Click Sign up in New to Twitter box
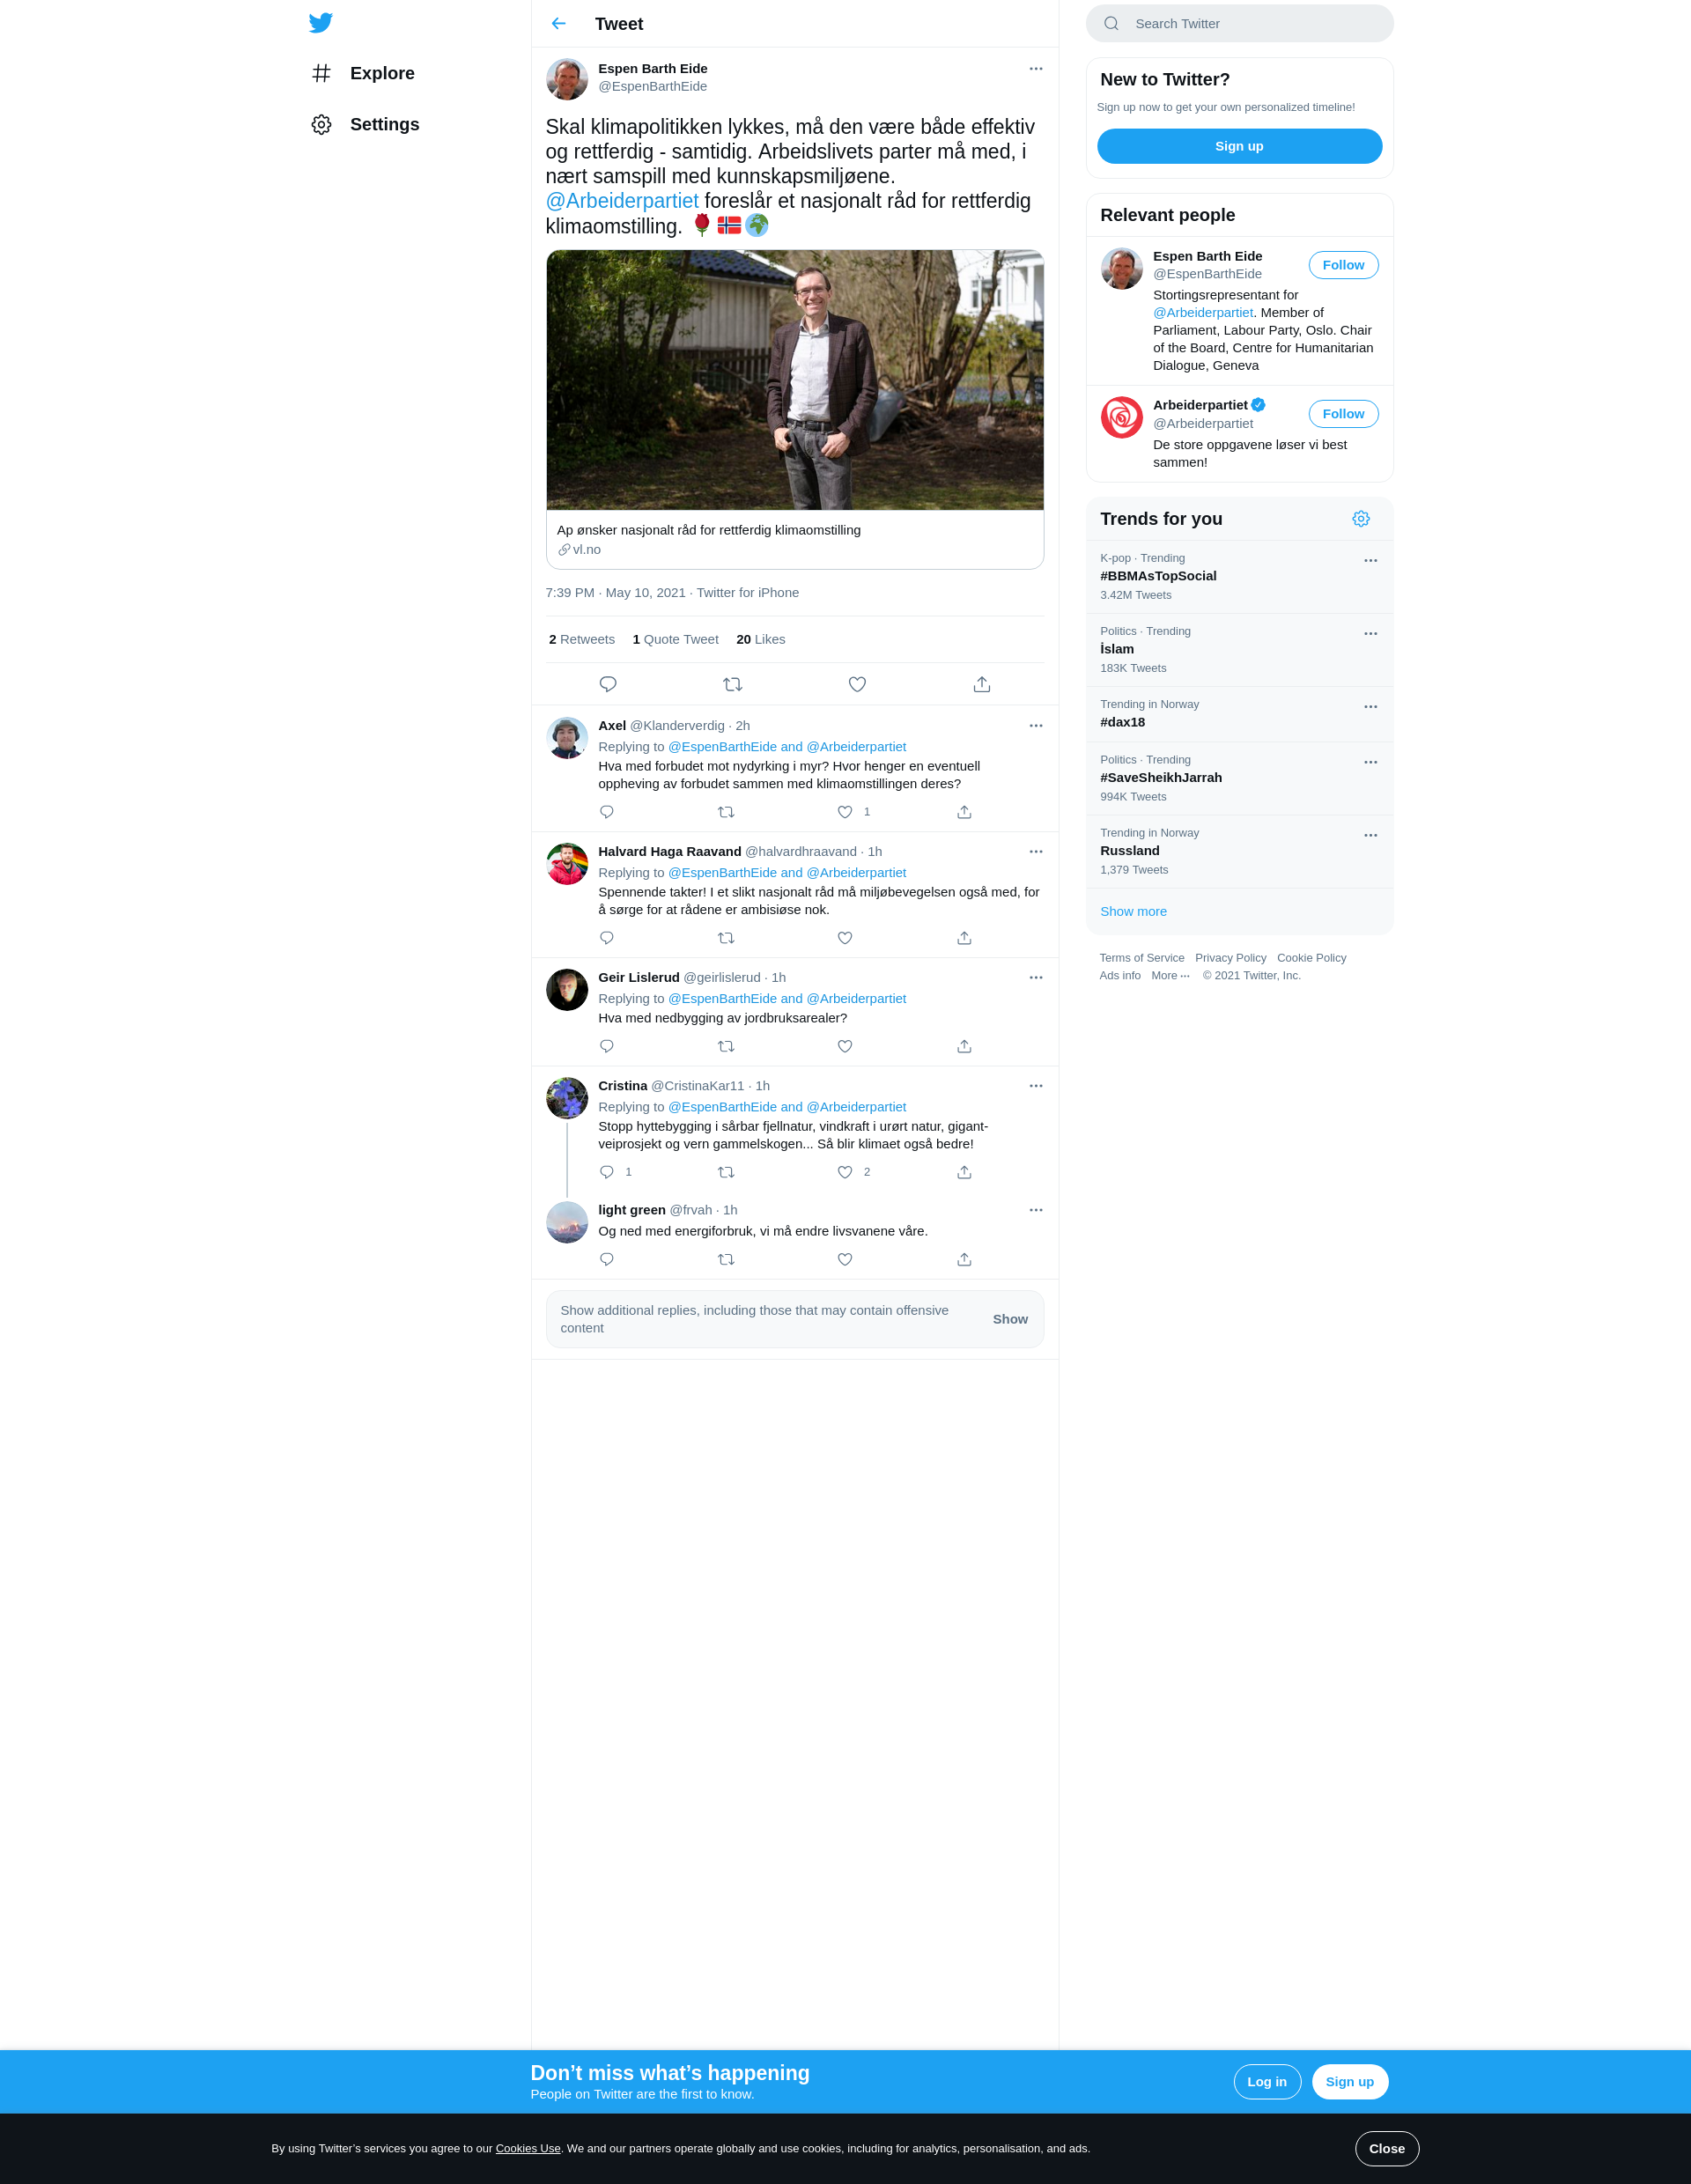Viewport: 1691px width, 2184px height. click(1239, 146)
